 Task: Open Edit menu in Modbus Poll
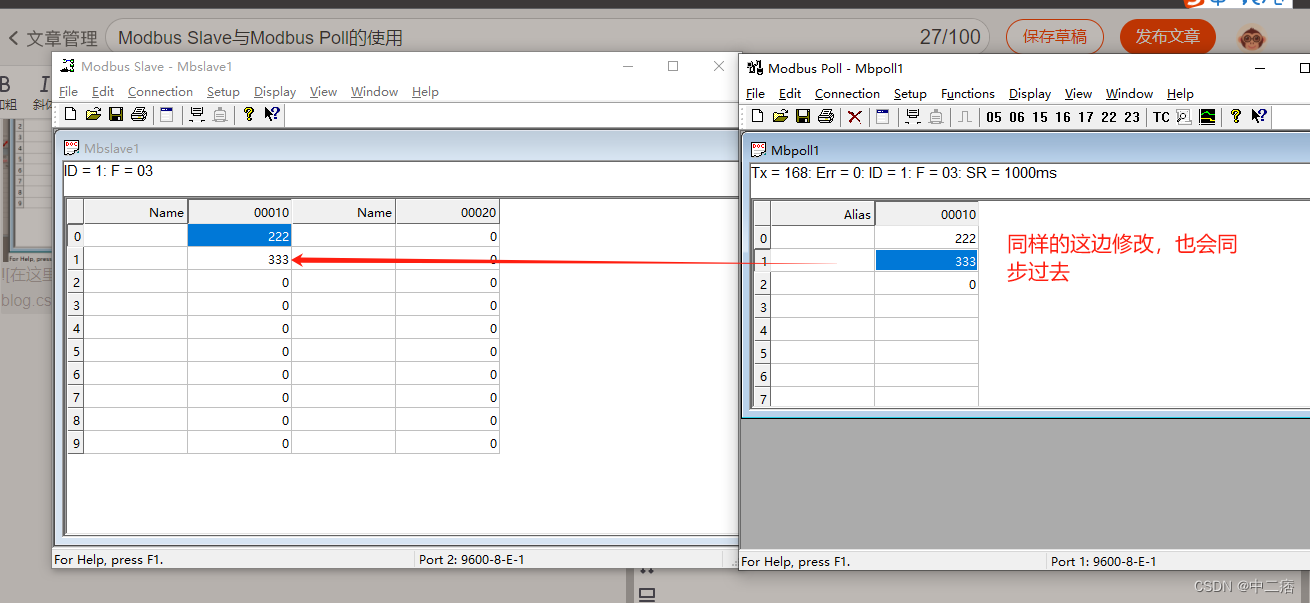[790, 93]
